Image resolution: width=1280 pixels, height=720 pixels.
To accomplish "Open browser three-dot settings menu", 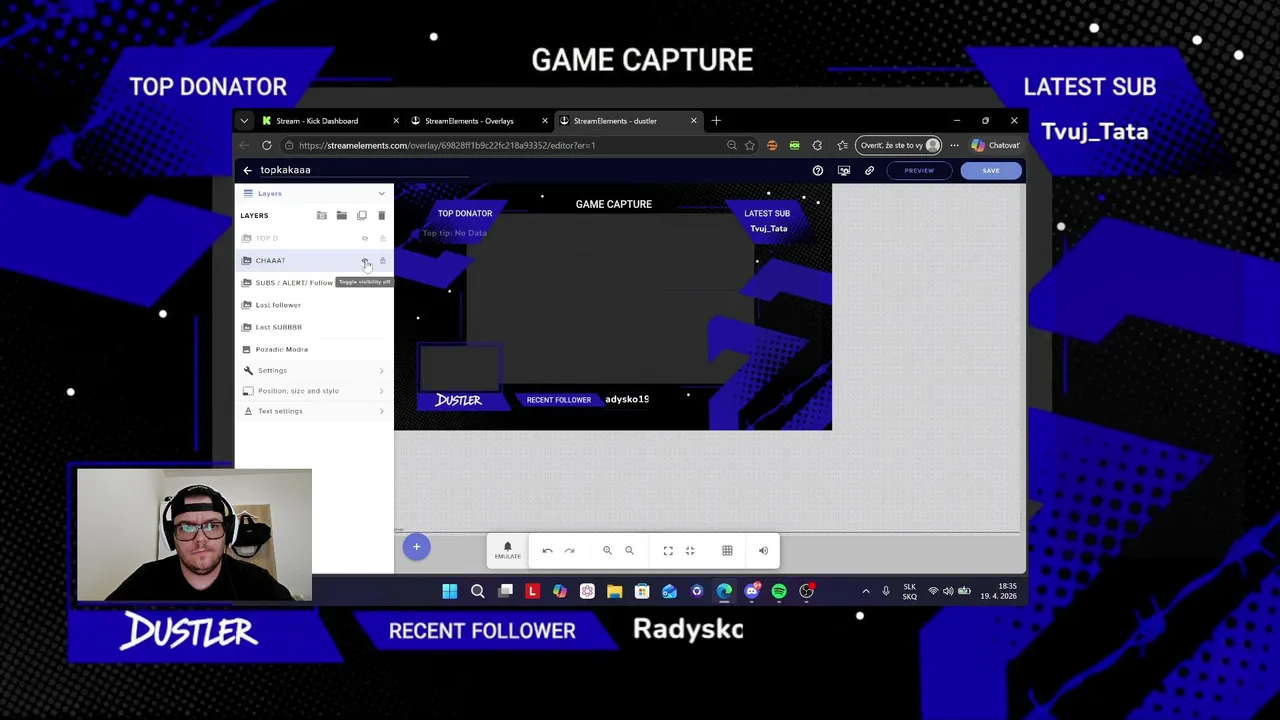I will [x=954, y=145].
